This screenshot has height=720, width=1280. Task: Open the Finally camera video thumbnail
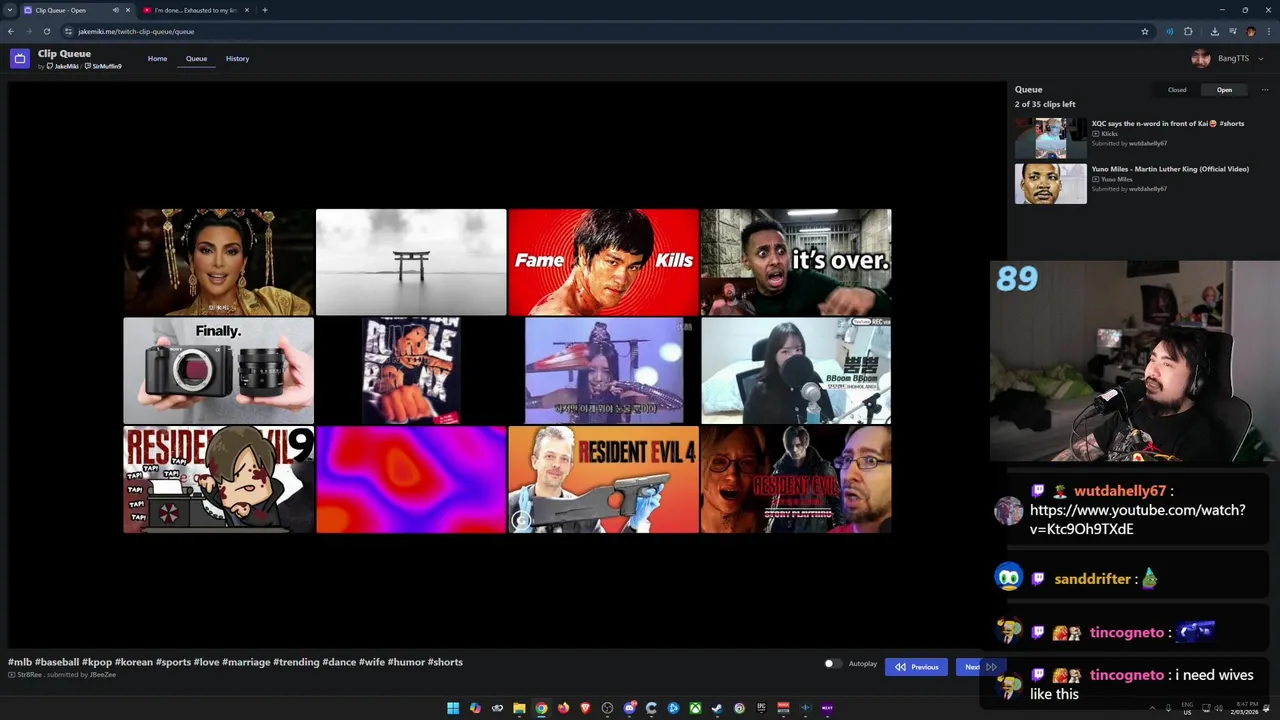point(218,371)
